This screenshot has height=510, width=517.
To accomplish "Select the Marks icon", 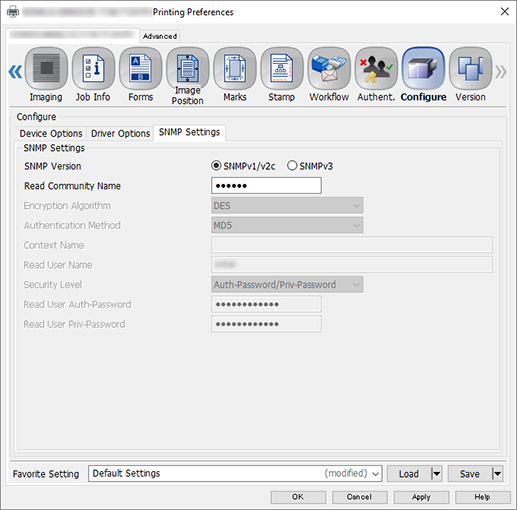I will click(x=235, y=68).
